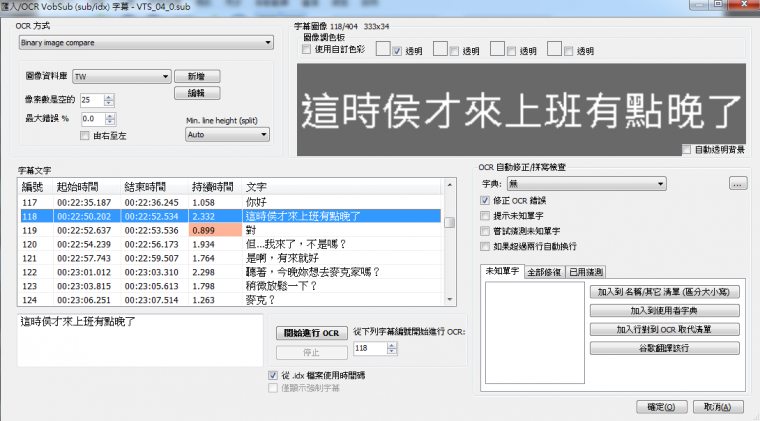Select row 121 是啊，有來就好
760x421 pixels.
pyautogui.click(x=231, y=258)
